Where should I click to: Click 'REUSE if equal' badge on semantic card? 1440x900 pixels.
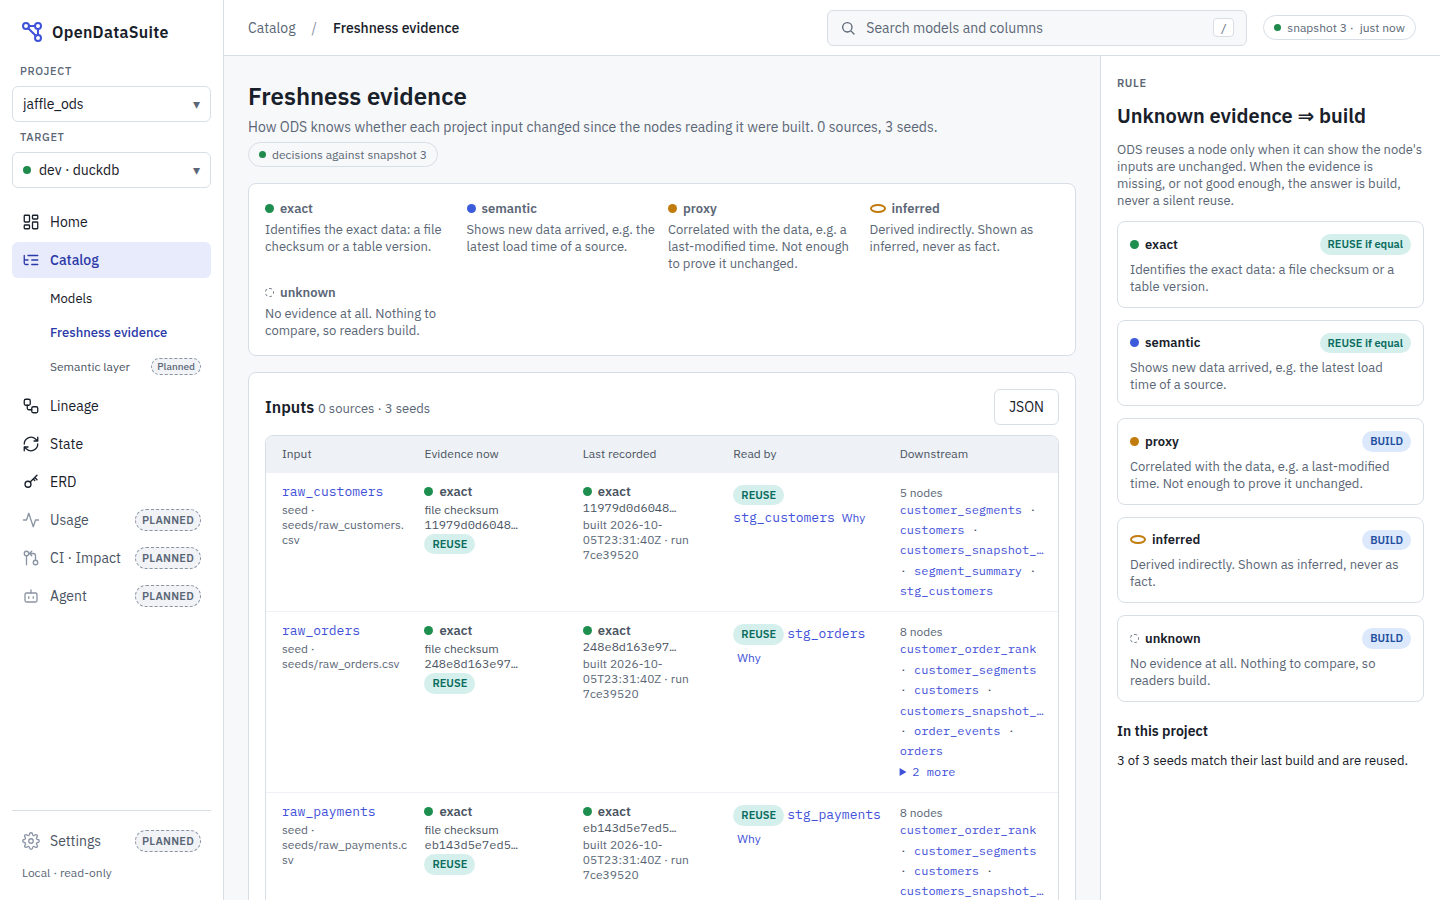[x=1365, y=343]
